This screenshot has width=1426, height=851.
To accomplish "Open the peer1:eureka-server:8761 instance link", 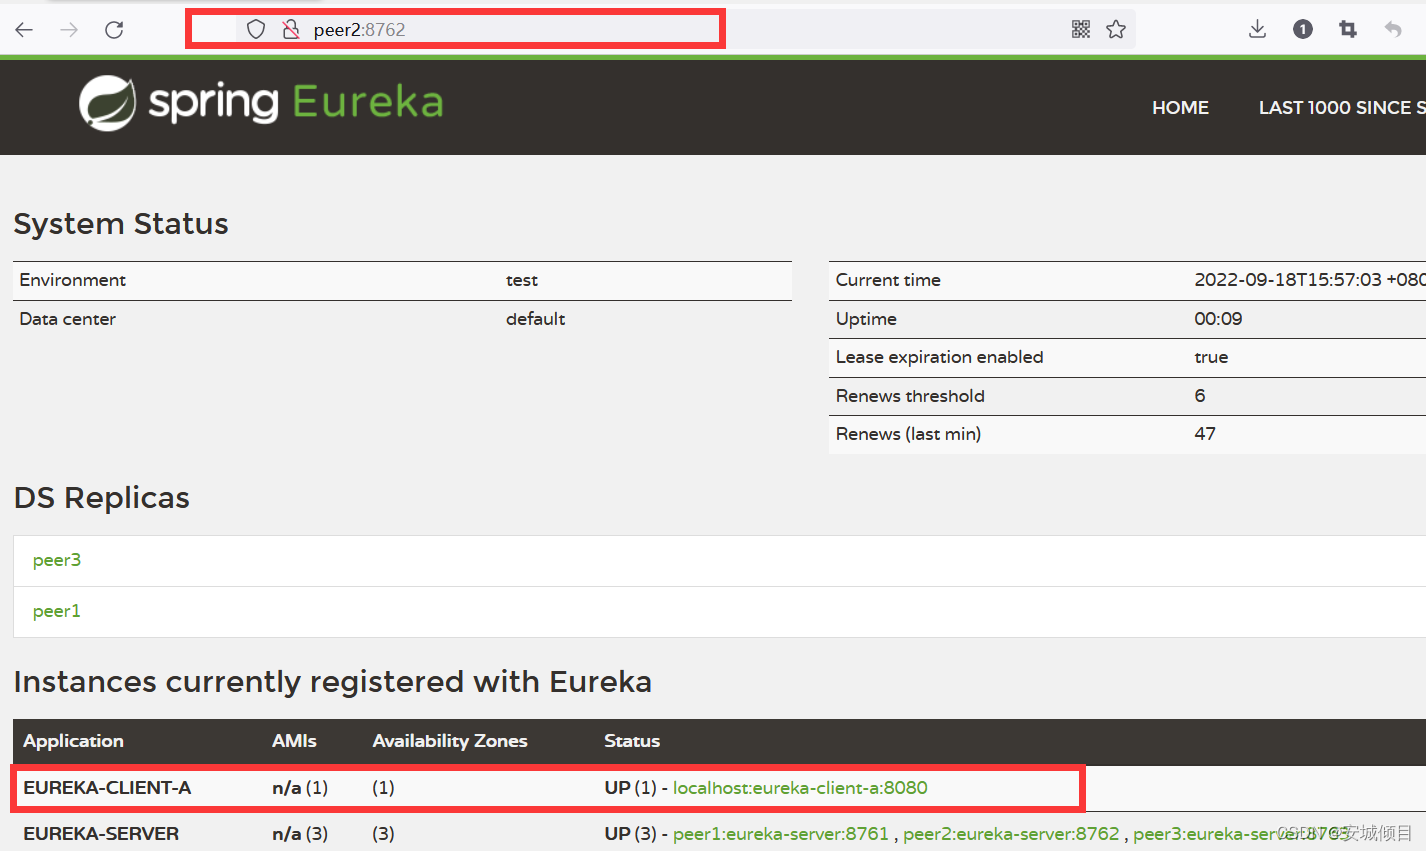I will click(x=781, y=834).
